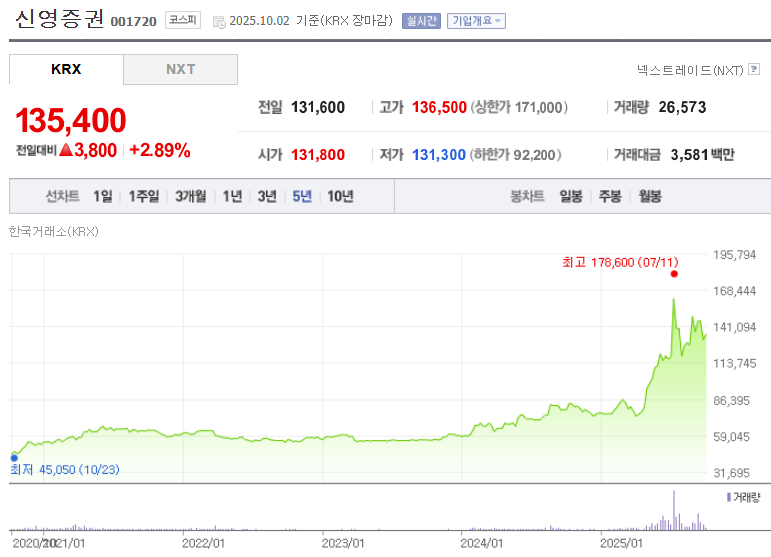Click the 168,444 y-axis value

[734, 291]
